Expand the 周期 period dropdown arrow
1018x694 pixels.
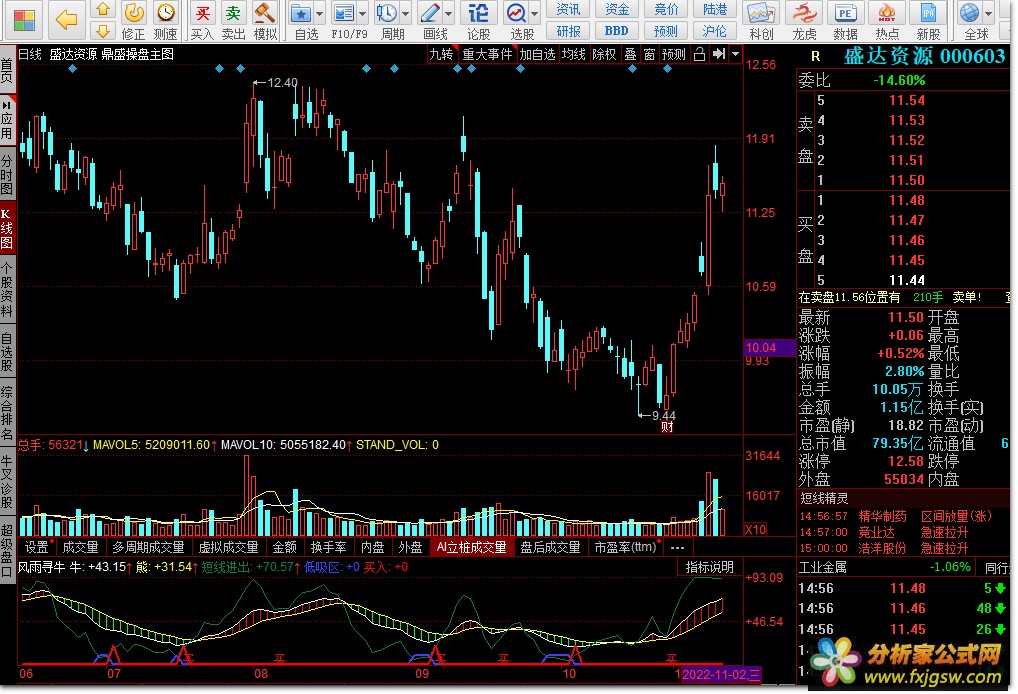click(406, 14)
